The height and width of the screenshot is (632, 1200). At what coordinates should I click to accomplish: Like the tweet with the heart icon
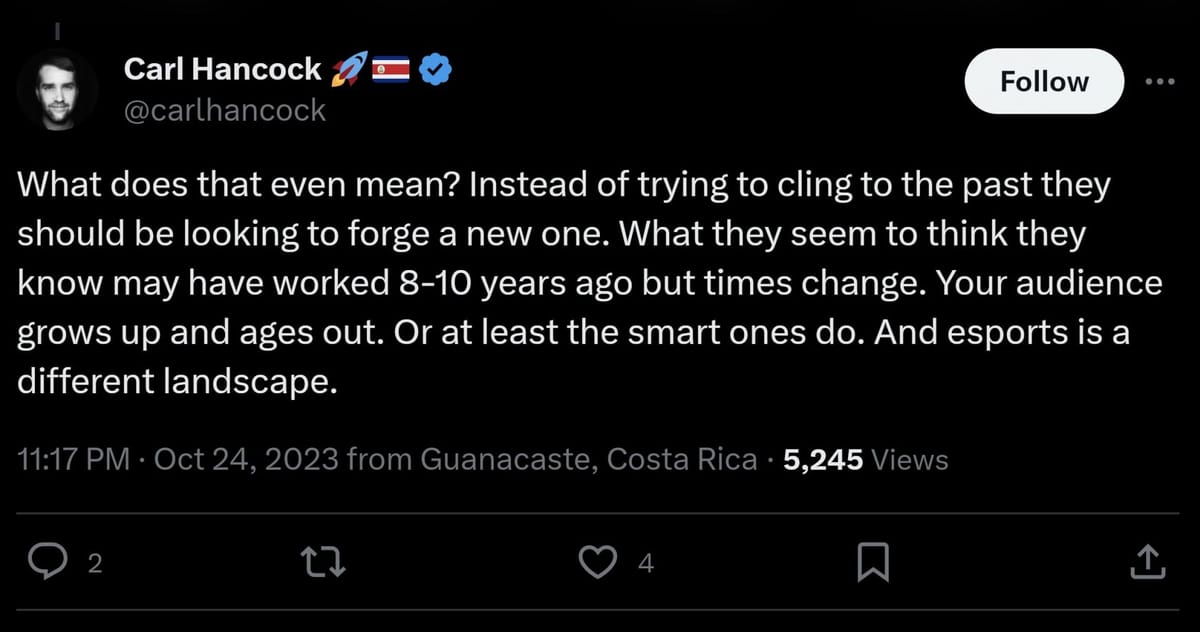(599, 564)
